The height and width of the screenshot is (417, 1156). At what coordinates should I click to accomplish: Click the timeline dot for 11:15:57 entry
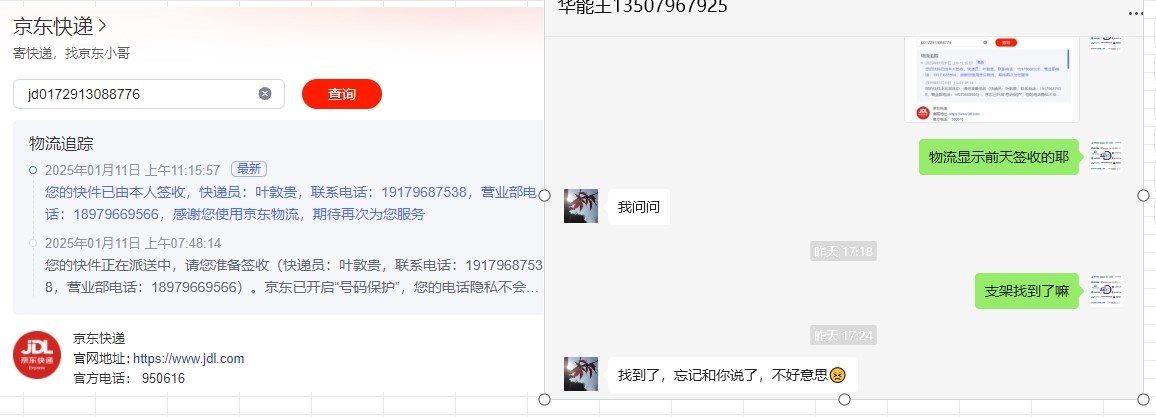pos(32,170)
